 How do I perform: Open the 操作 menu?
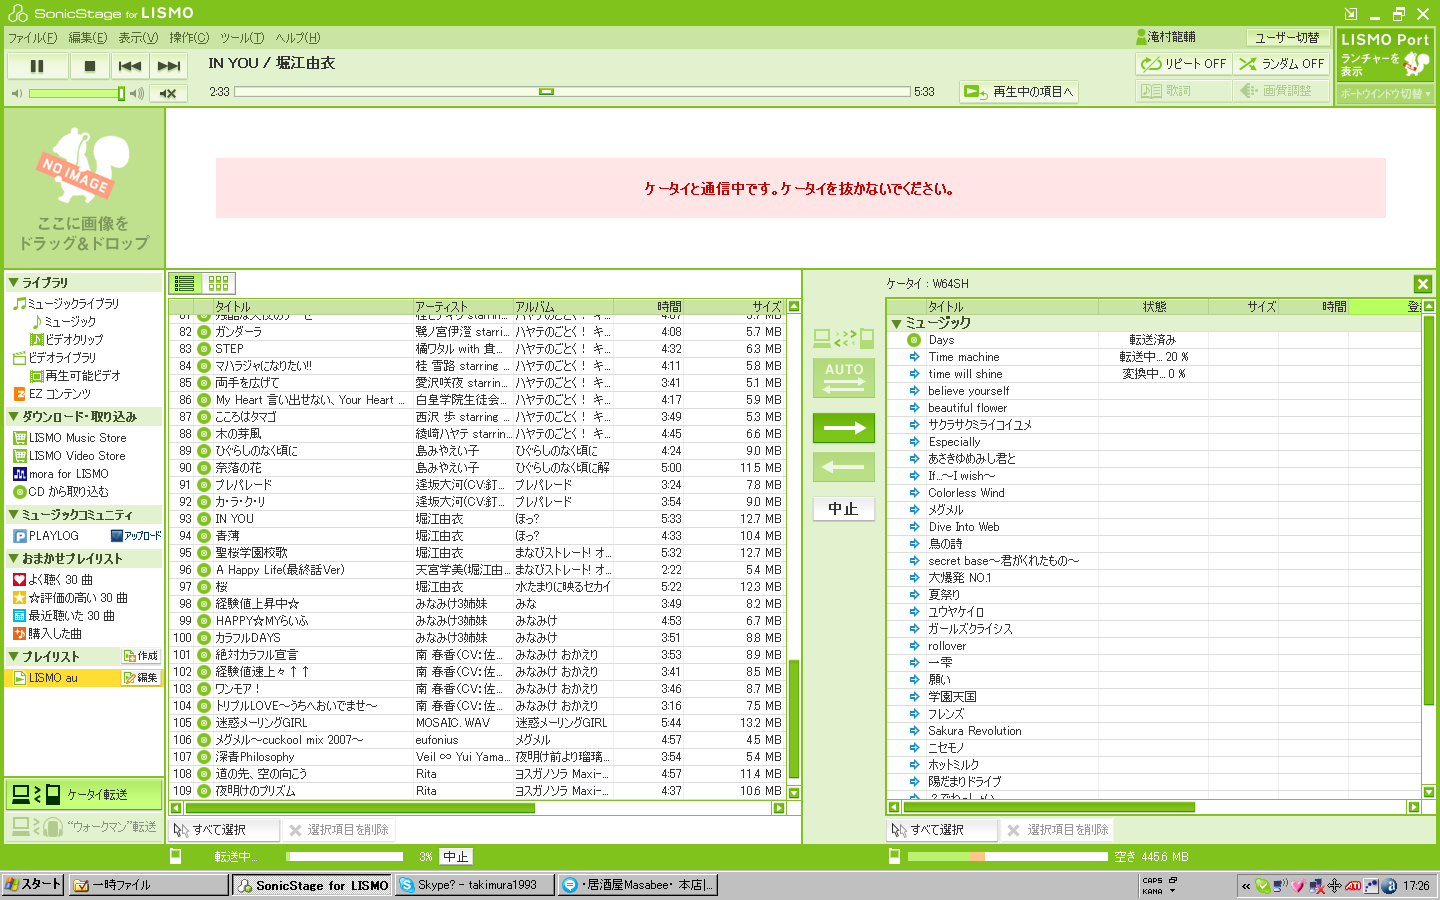189,38
